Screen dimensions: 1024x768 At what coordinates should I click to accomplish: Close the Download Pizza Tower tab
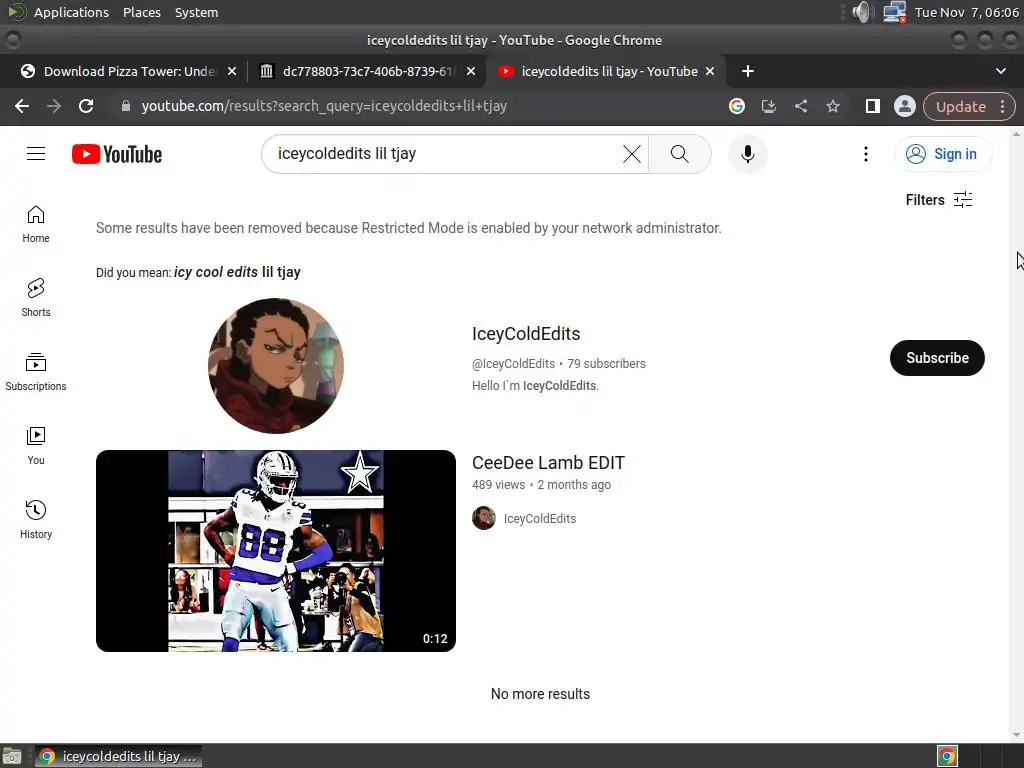[232, 71]
